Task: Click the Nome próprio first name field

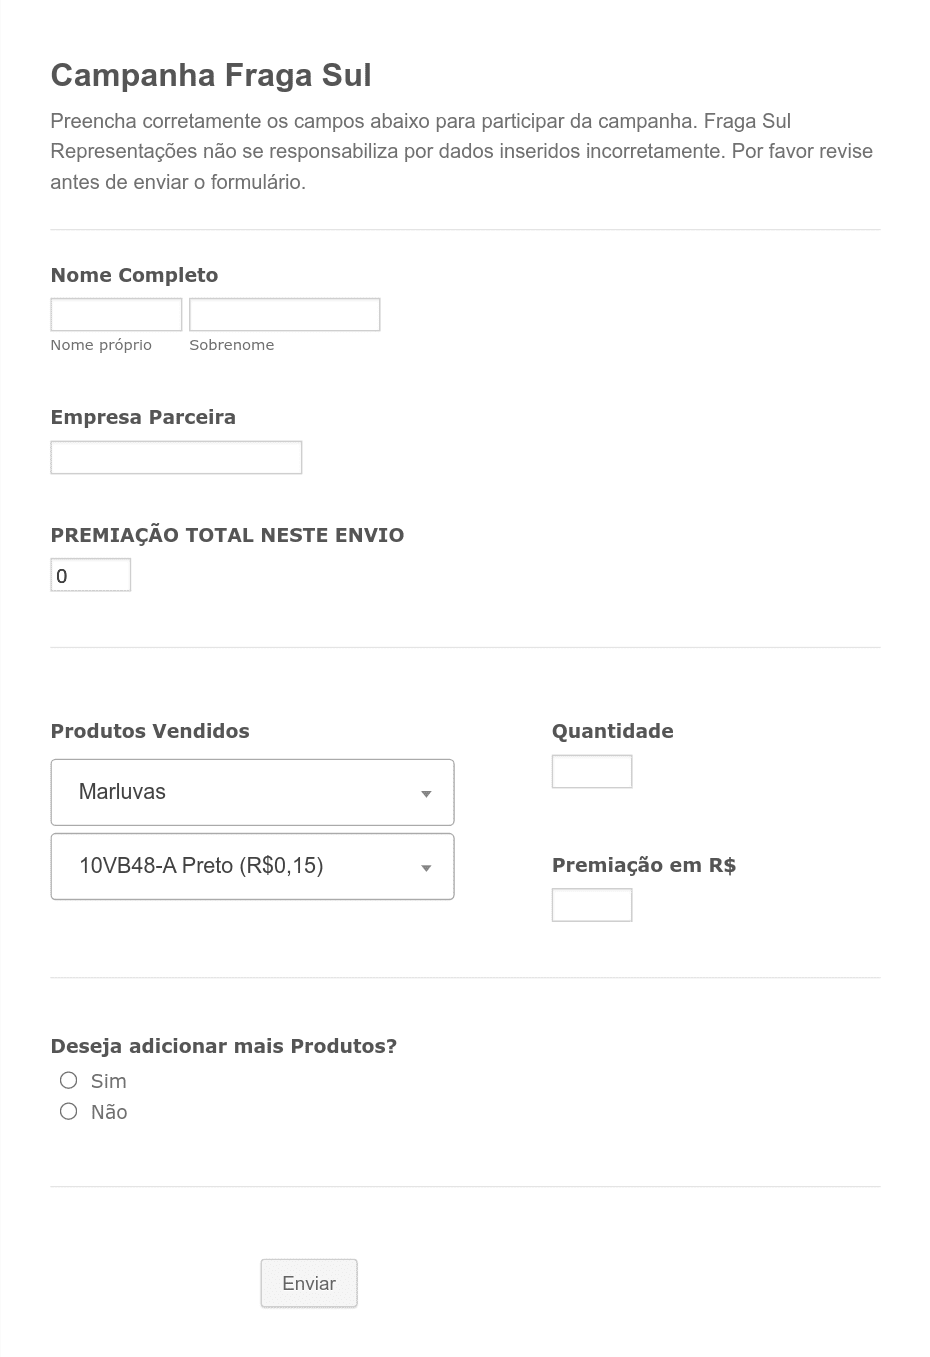Action: pyautogui.click(x=116, y=314)
